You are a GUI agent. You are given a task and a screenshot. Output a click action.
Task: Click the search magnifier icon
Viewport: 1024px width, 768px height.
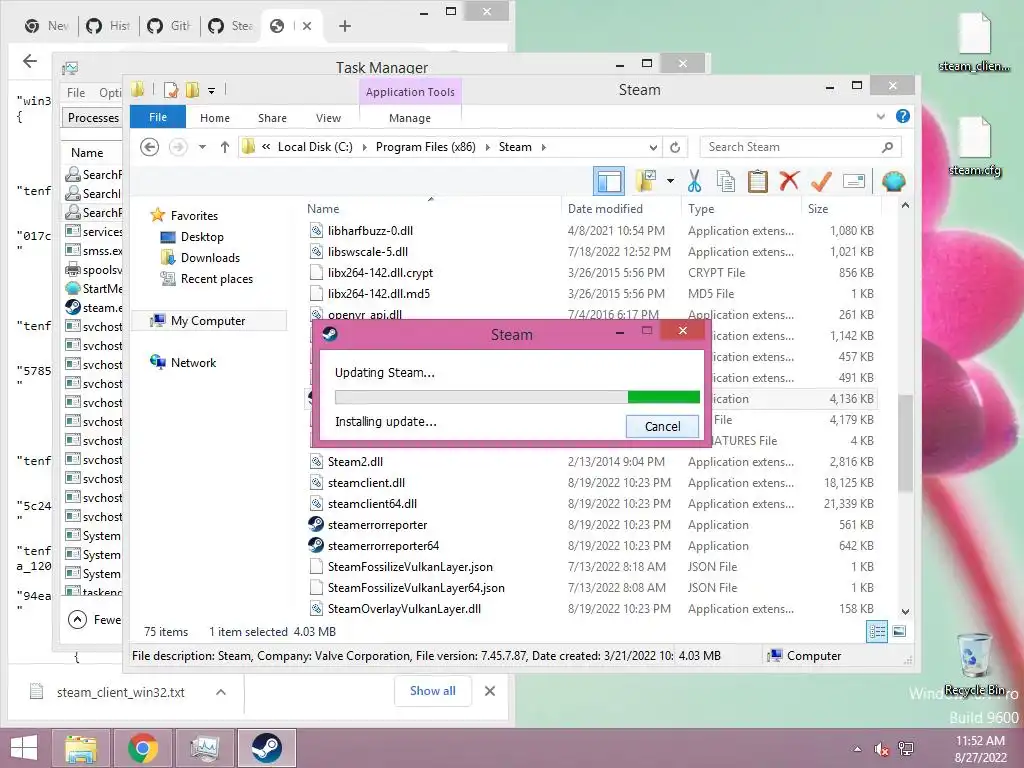887,147
